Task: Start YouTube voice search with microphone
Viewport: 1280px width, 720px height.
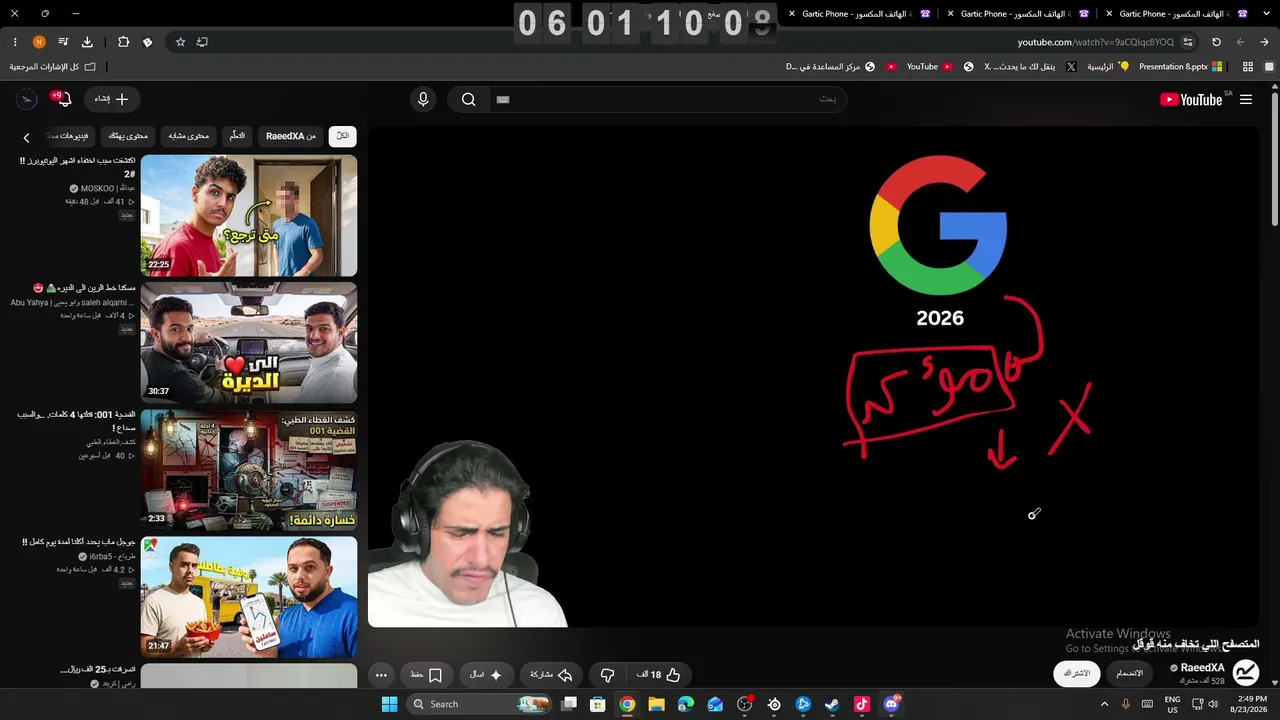Action: tap(423, 99)
